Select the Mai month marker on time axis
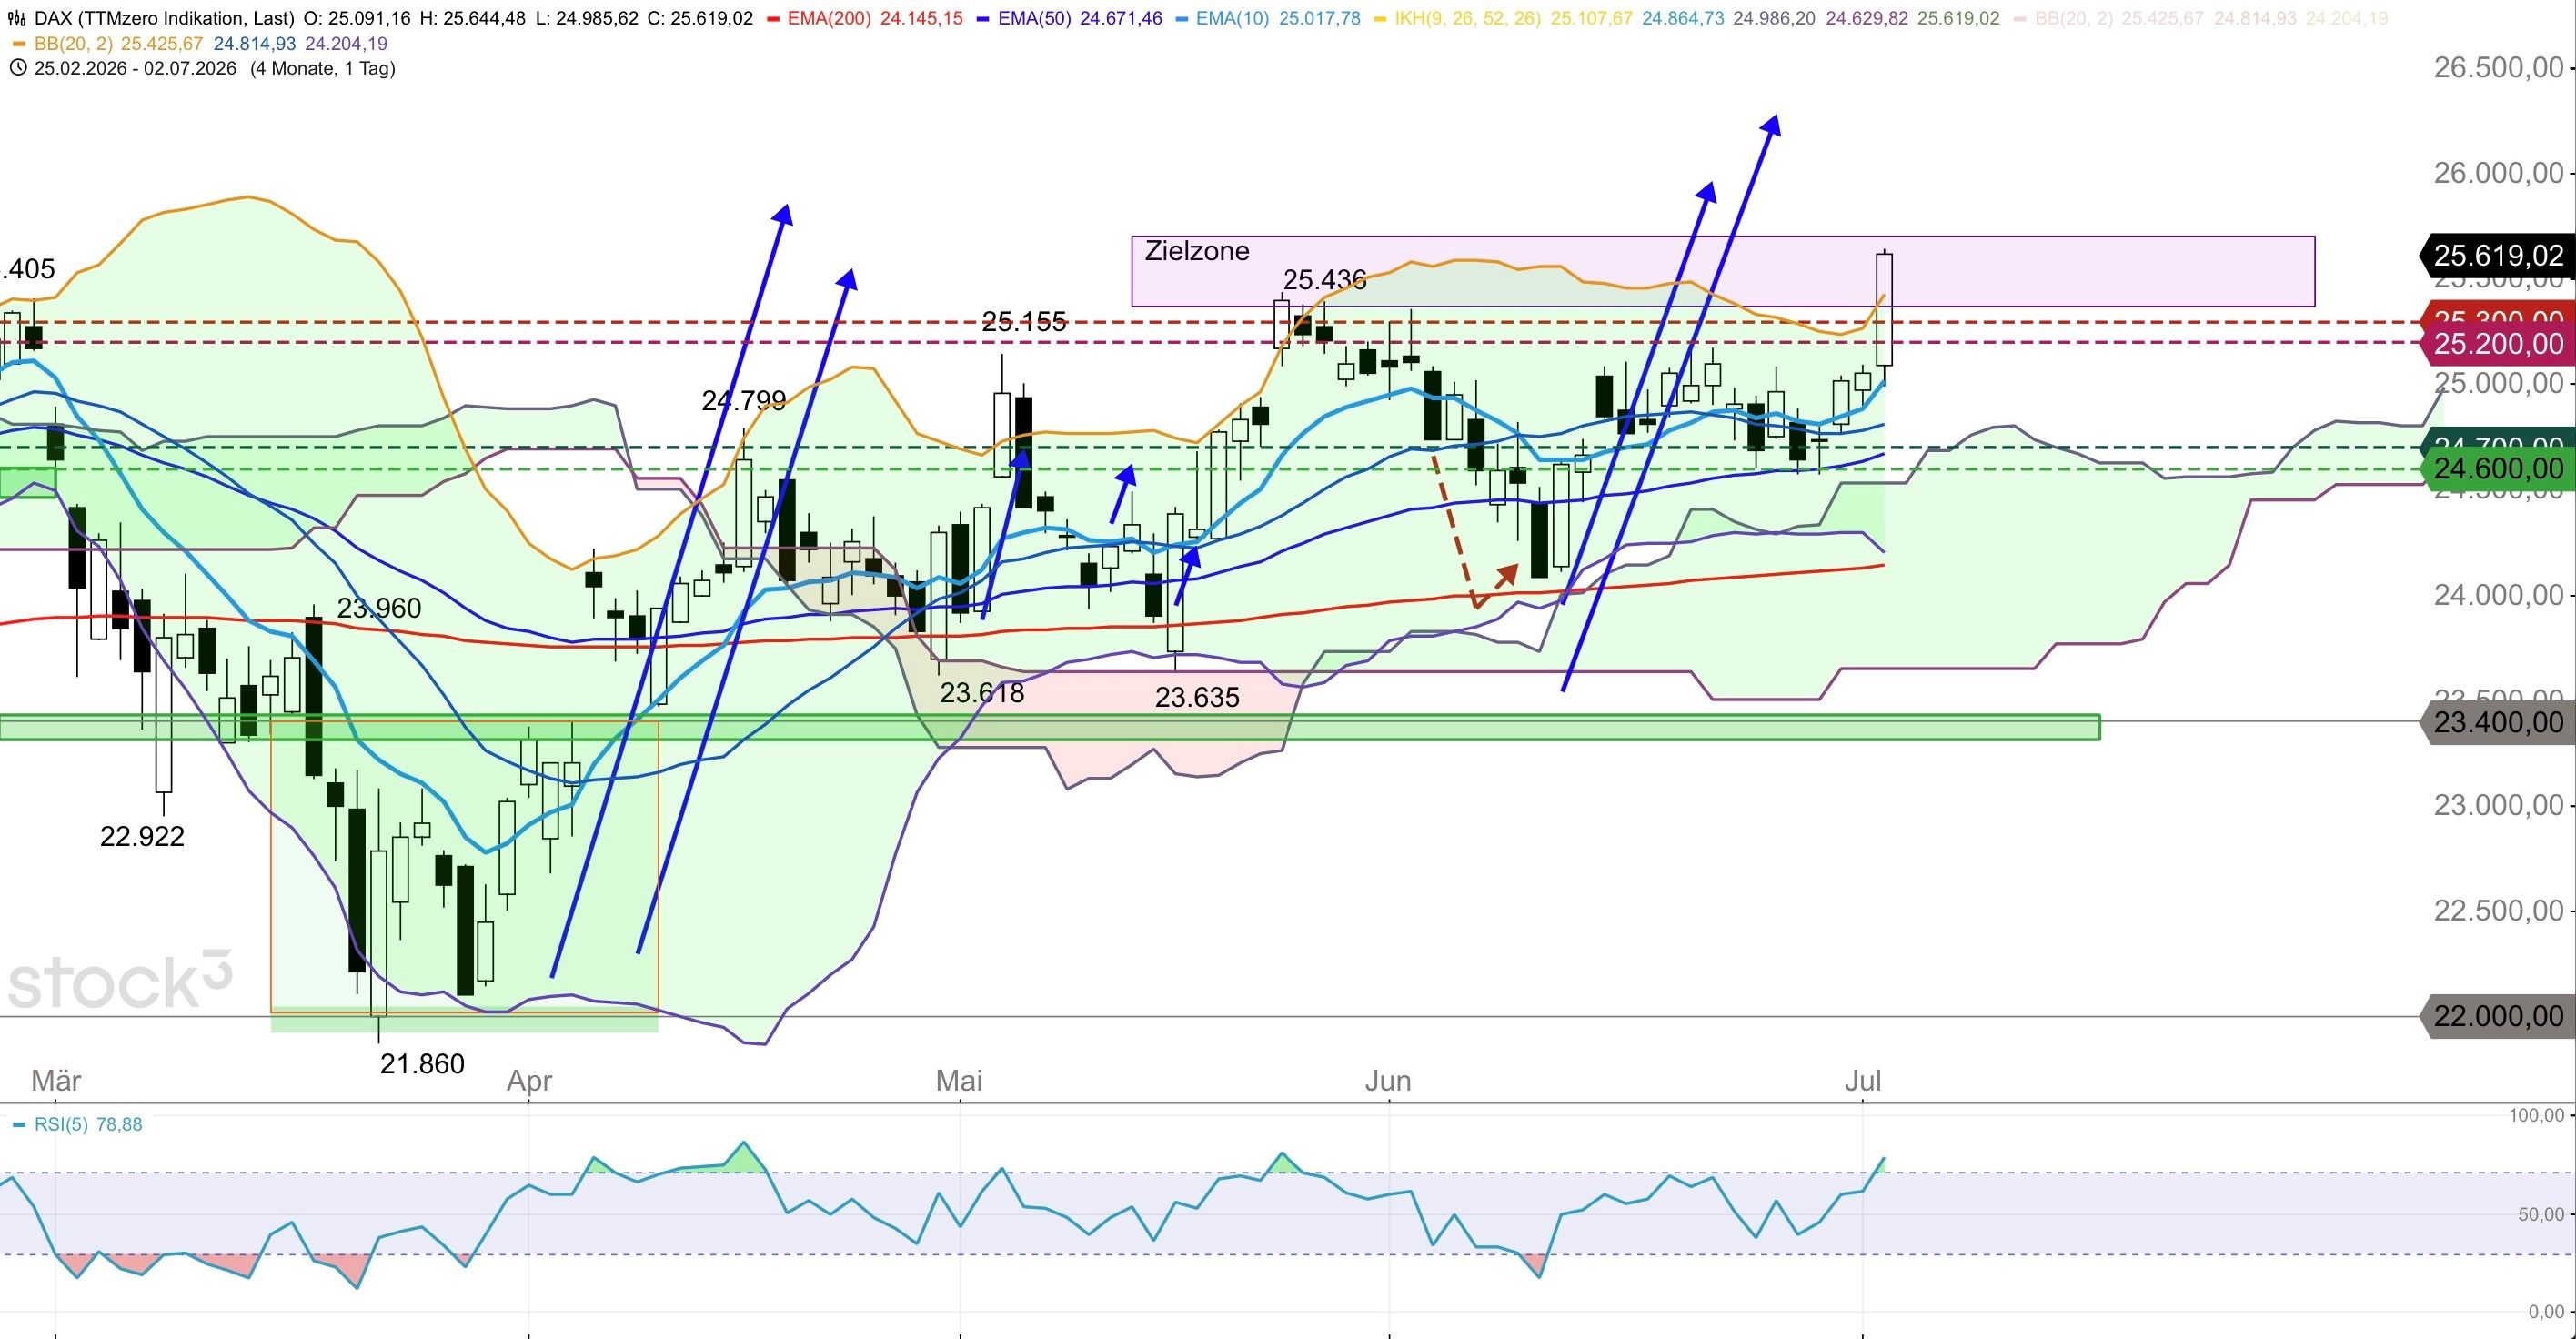Screen dimensions: 2576x1339 pos(959,1081)
